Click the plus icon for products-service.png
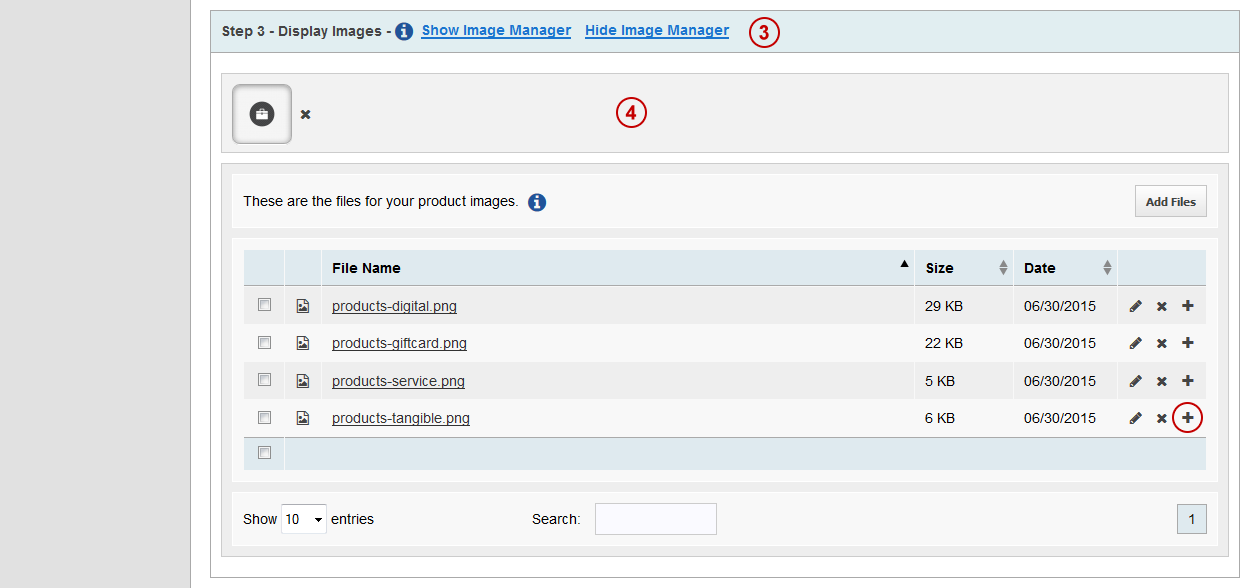 1187,381
